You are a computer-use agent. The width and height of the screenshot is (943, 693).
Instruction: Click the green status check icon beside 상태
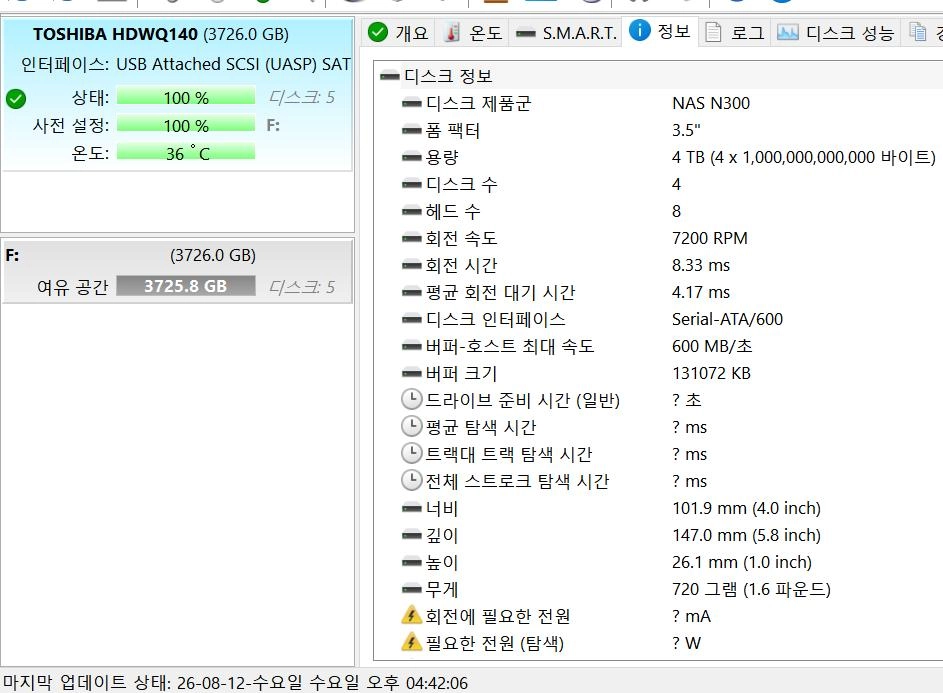[x=16, y=98]
